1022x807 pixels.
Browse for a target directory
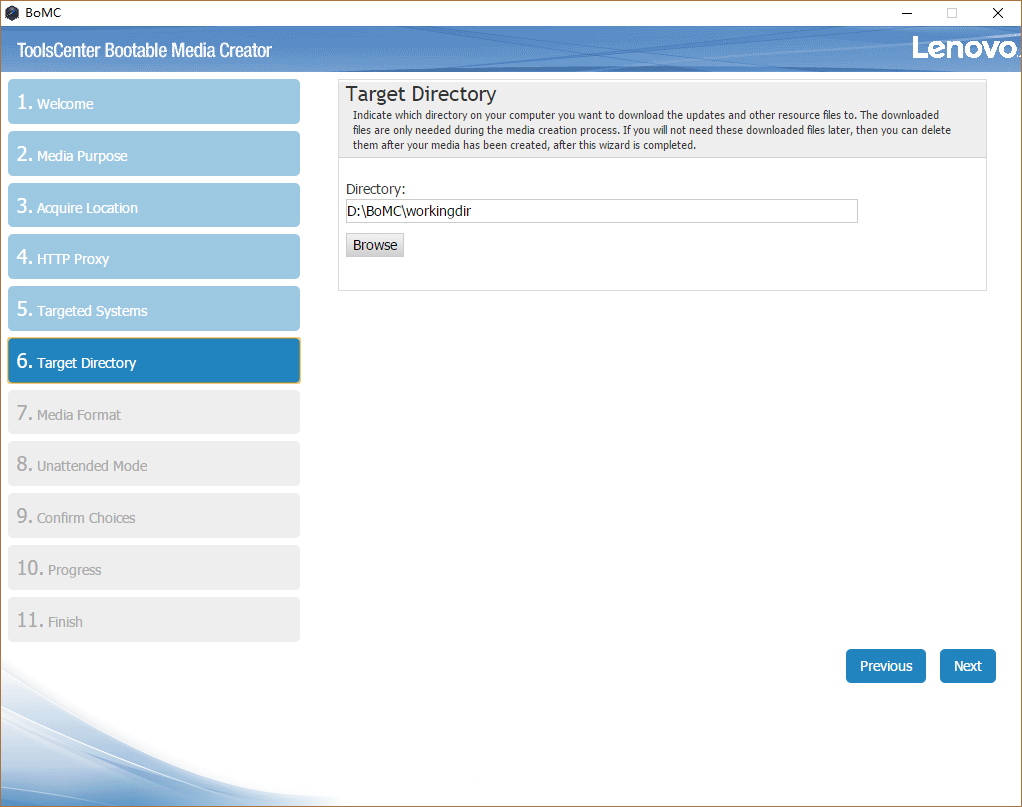[375, 245]
